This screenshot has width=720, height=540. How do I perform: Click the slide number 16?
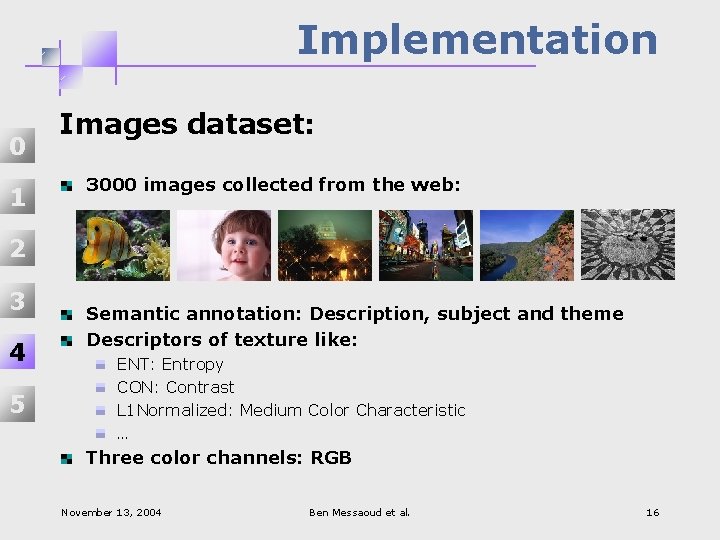[652, 512]
